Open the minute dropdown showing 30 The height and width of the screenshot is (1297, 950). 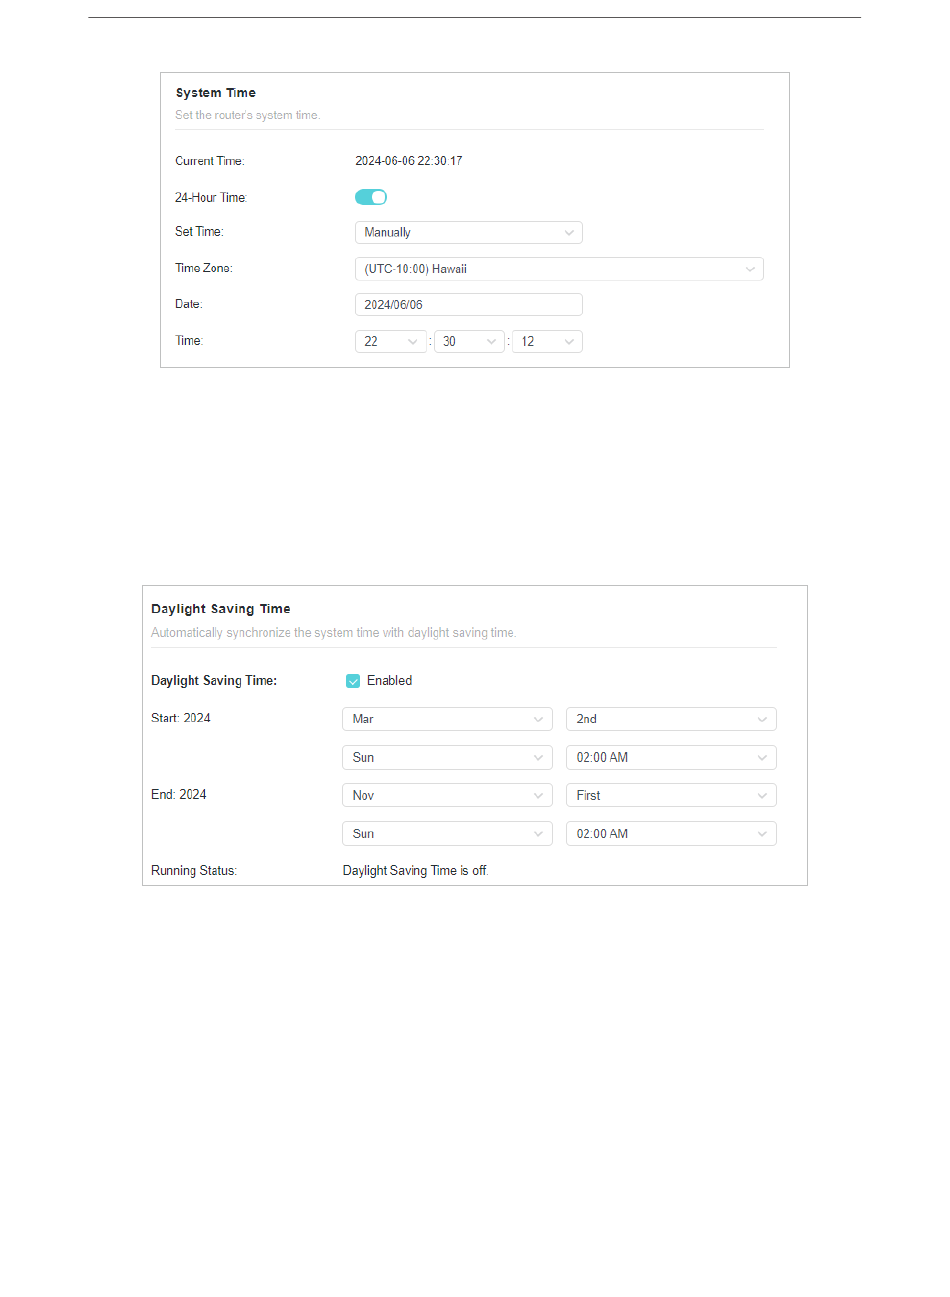[x=469, y=342]
